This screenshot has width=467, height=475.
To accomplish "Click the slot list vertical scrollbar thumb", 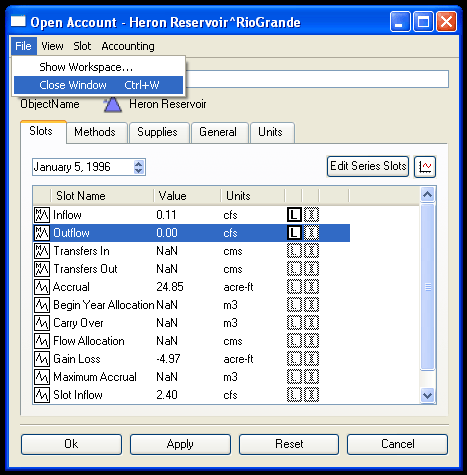I will (x=427, y=287).
